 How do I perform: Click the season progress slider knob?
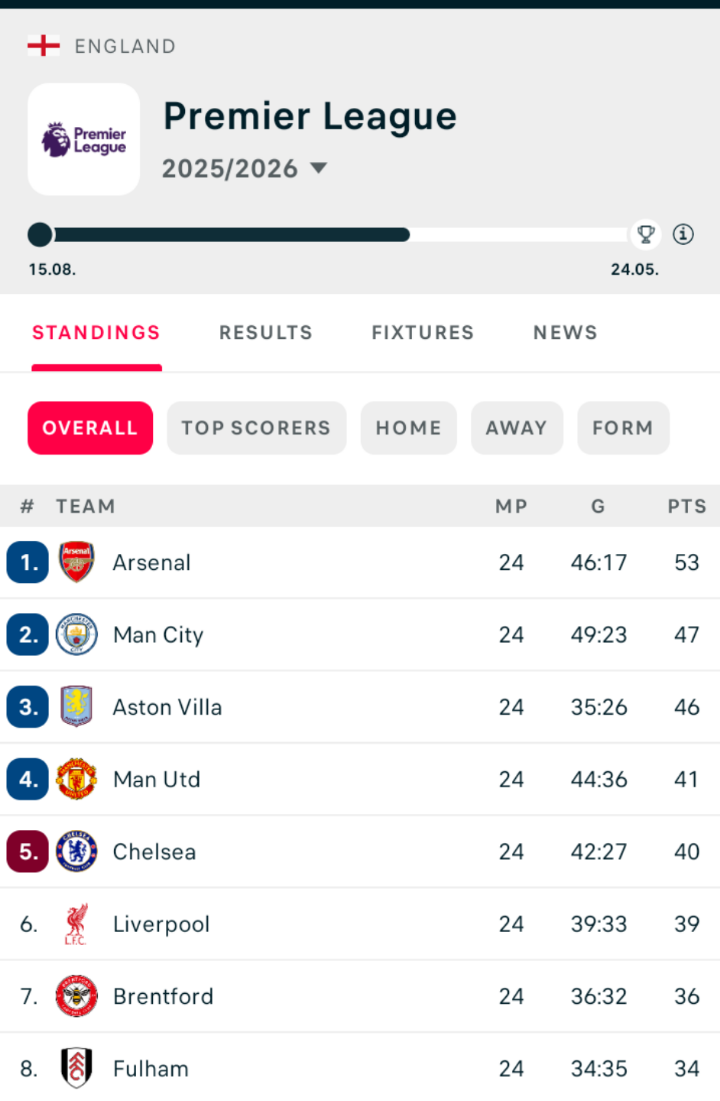39,234
